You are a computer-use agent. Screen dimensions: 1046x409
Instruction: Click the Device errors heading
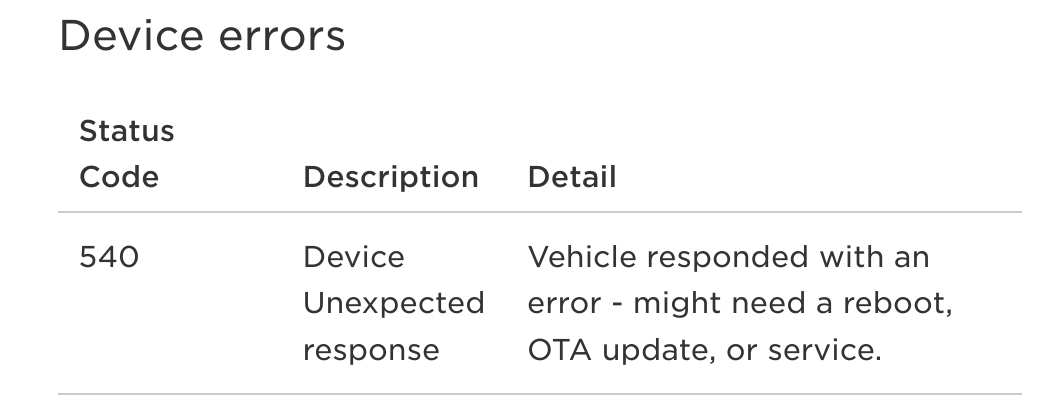pos(202,37)
